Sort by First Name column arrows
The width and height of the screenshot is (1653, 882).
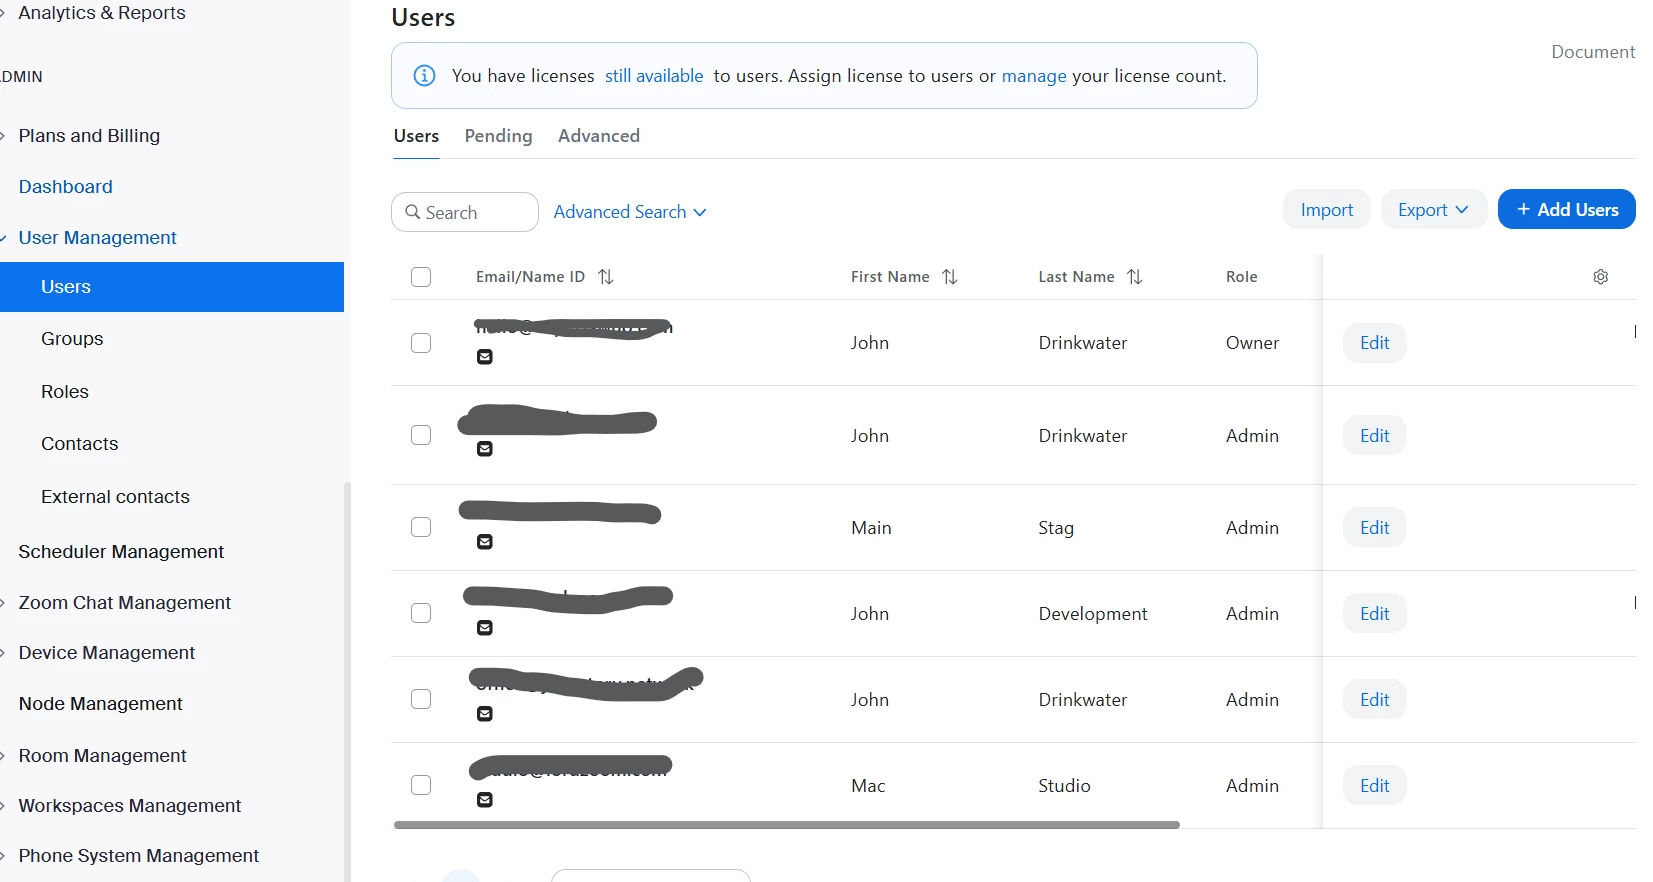950,277
